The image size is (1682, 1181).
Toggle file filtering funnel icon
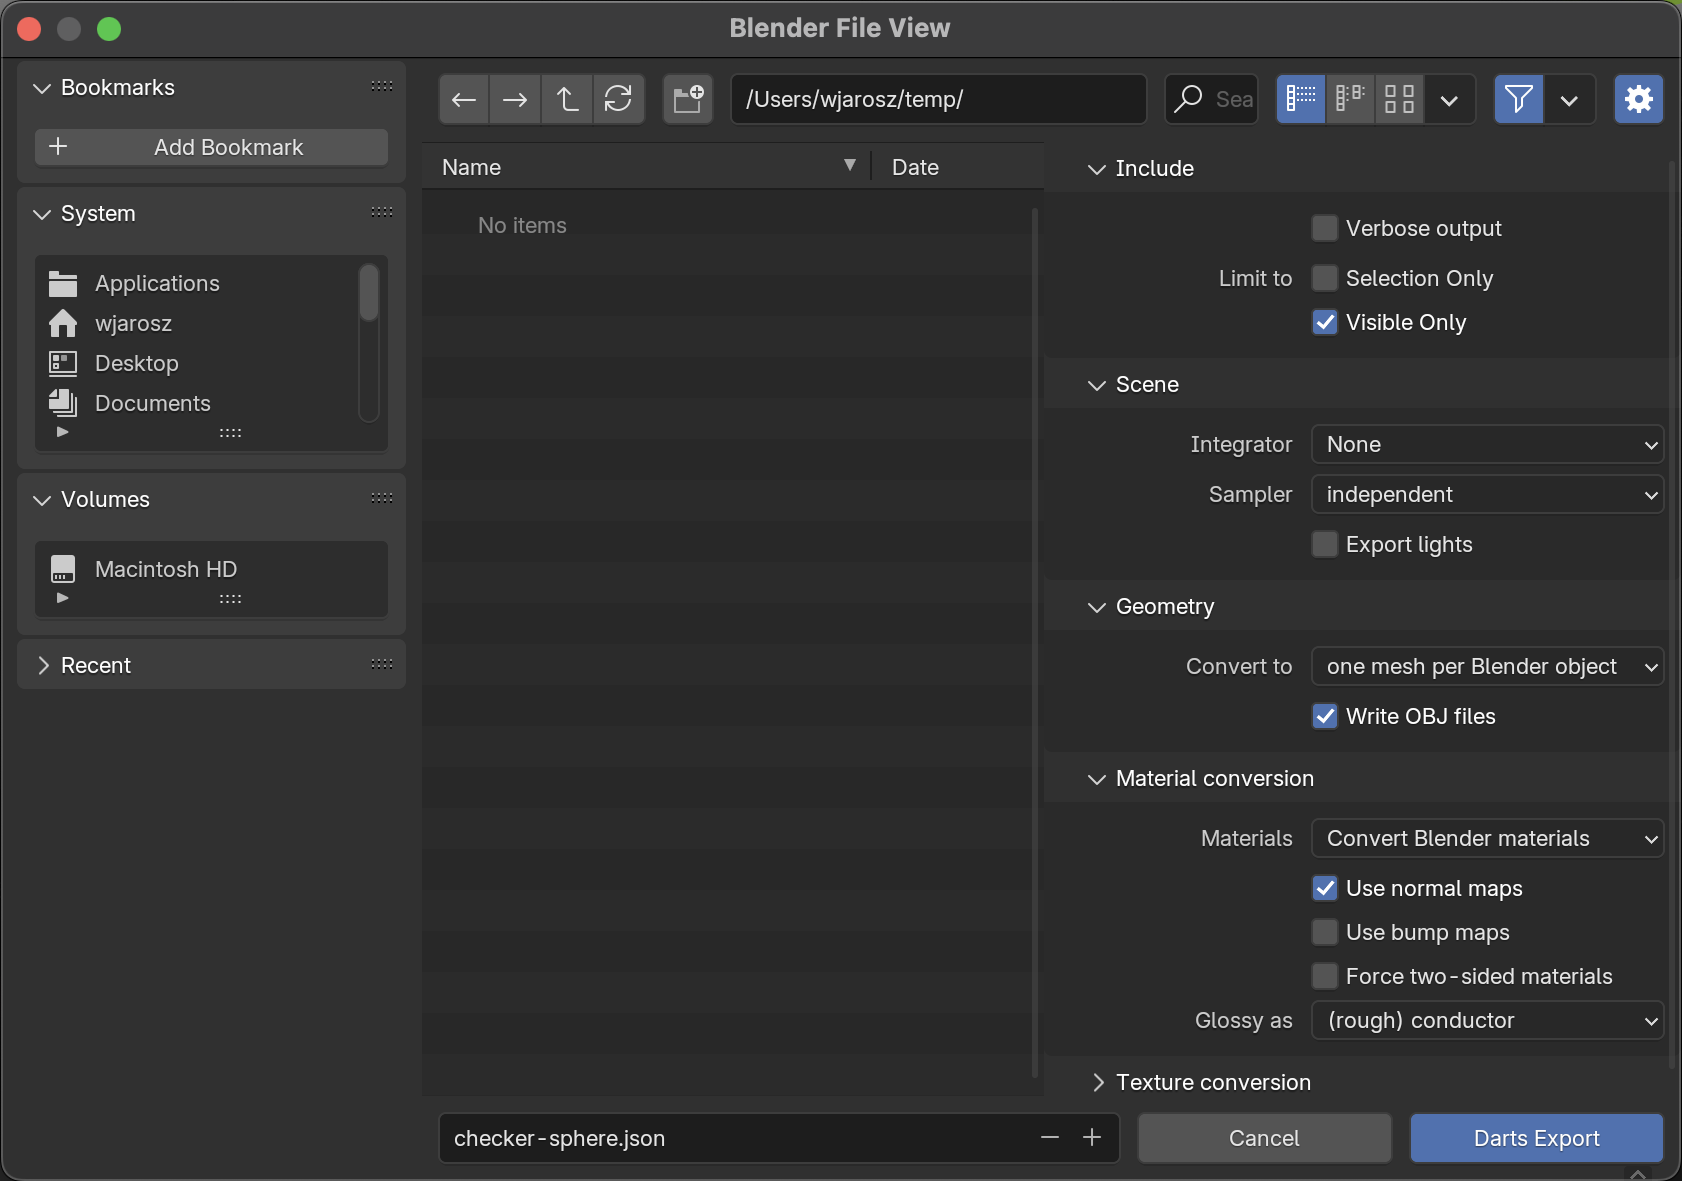click(x=1518, y=99)
